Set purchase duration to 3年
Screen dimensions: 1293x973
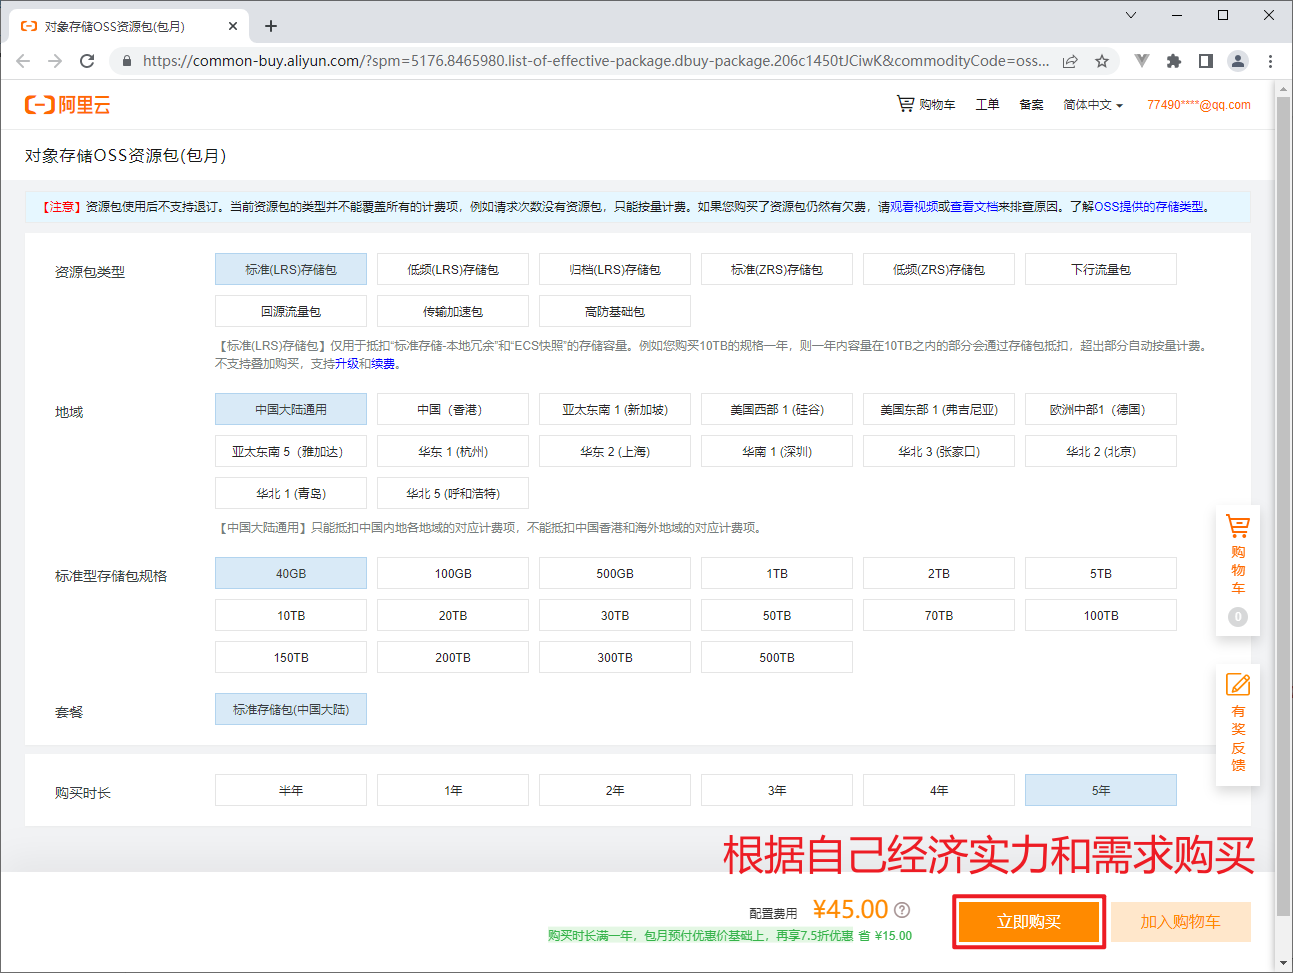click(x=777, y=790)
